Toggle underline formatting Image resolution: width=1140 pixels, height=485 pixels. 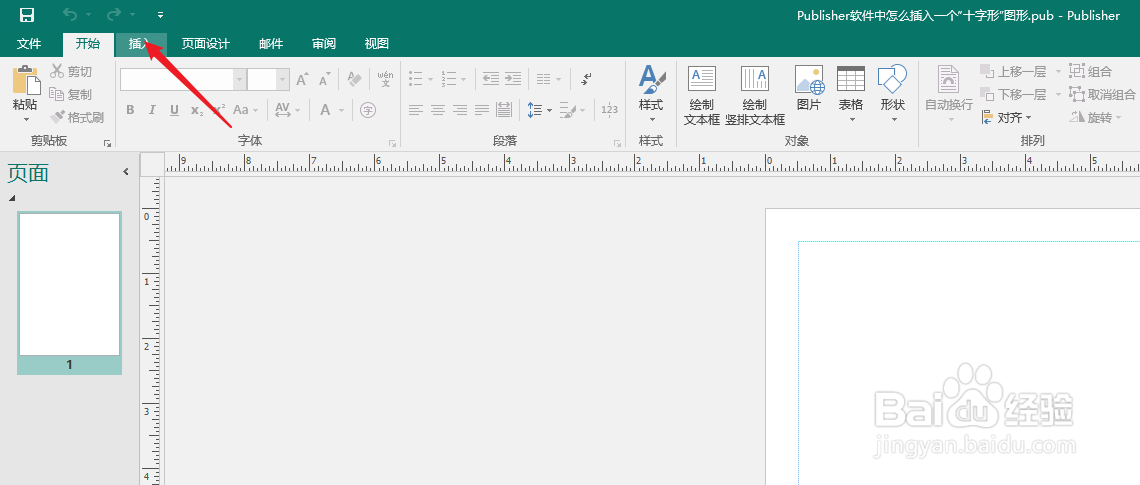[x=174, y=110]
